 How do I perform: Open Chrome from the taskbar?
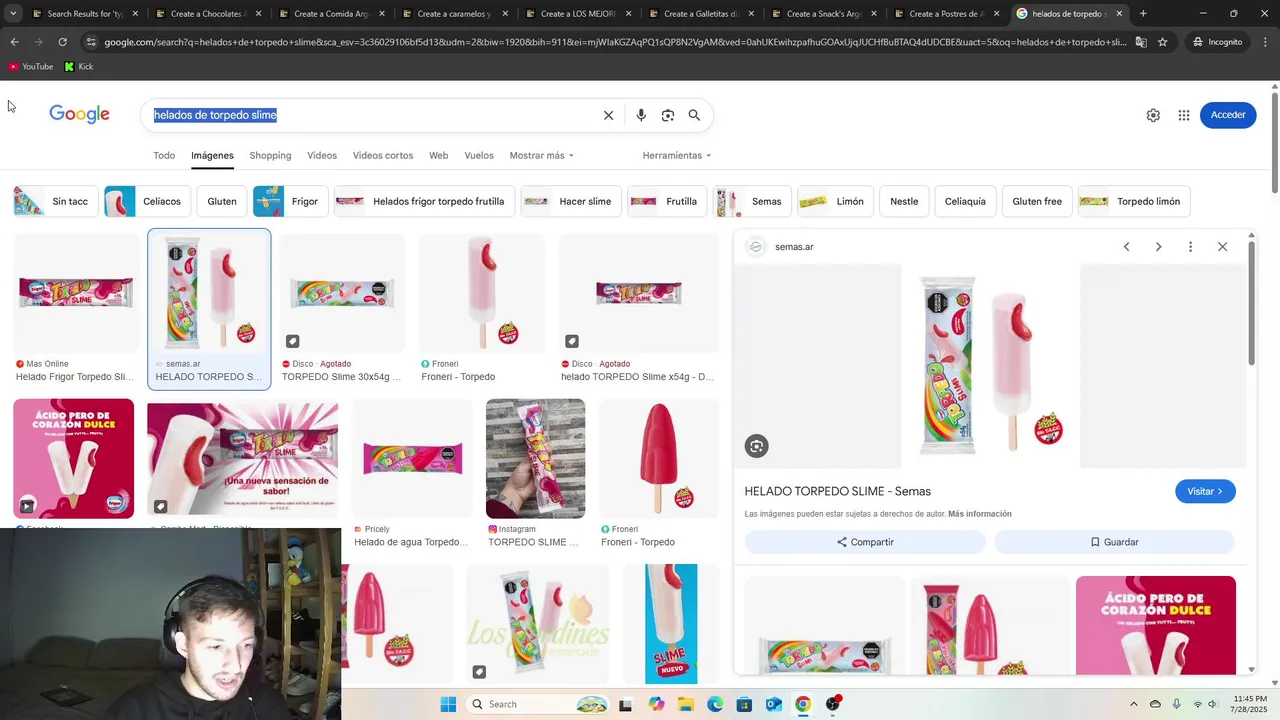pyautogui.click(x=802, y=704)
